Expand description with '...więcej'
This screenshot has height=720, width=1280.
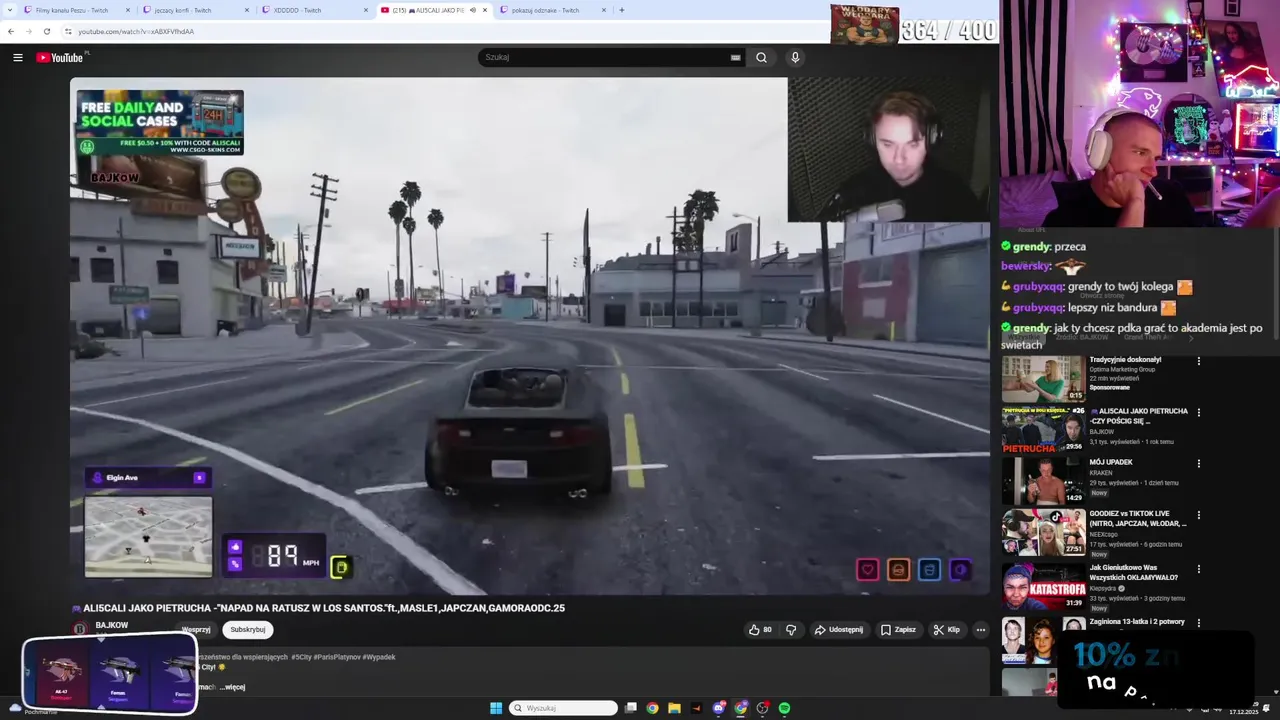click(233, 687)
